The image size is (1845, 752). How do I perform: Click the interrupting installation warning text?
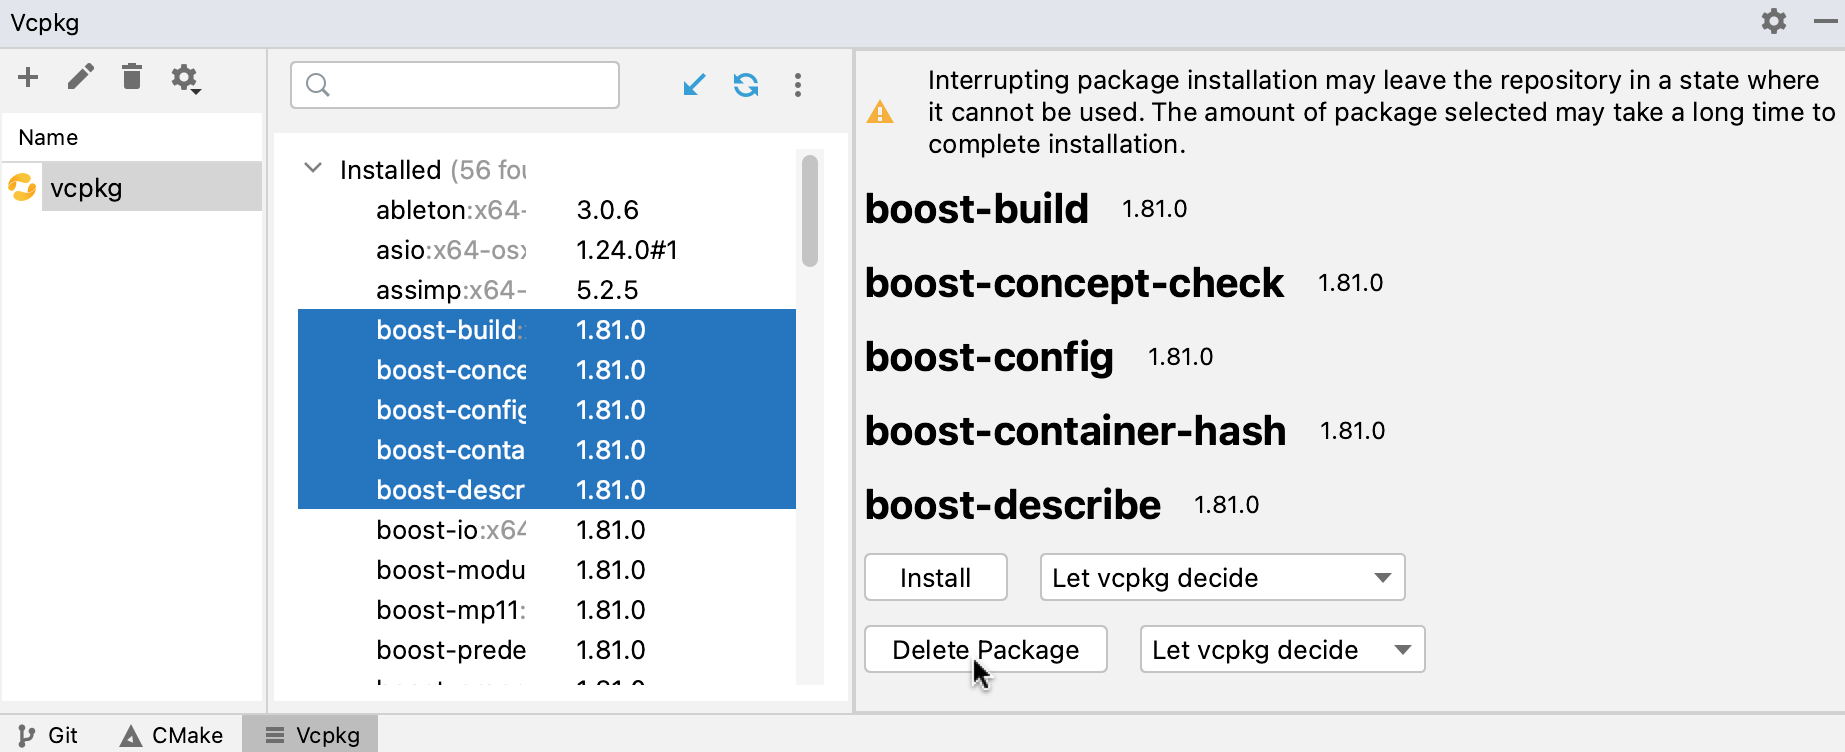point(1381,112)
